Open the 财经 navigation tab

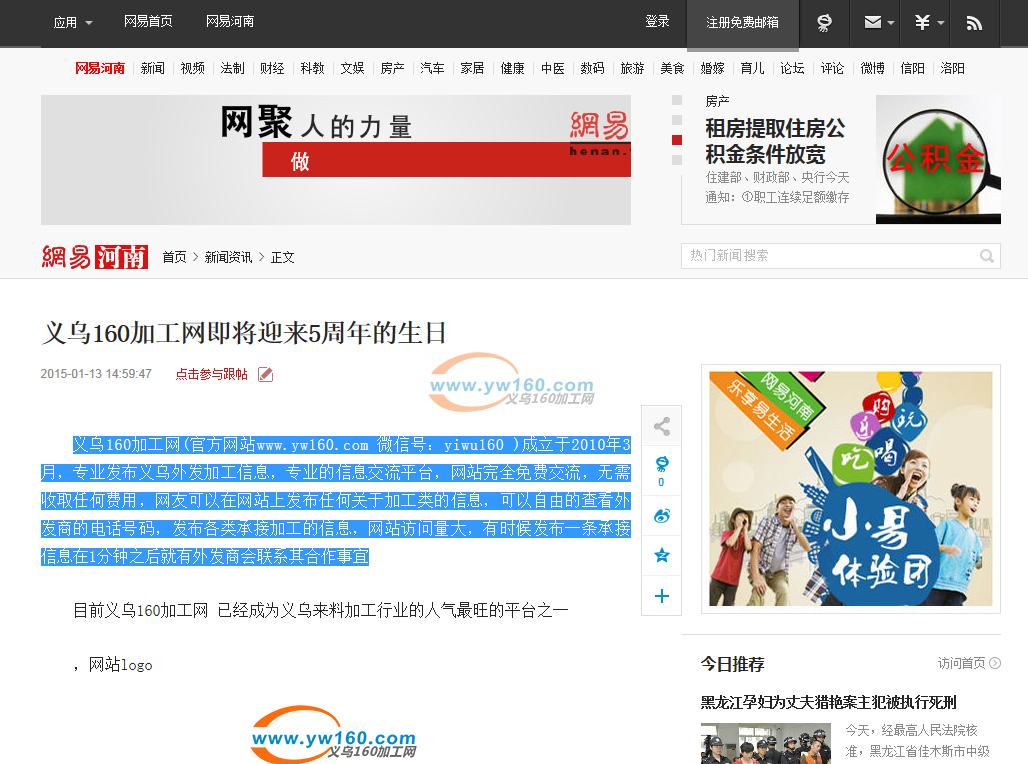pos(272,68)
